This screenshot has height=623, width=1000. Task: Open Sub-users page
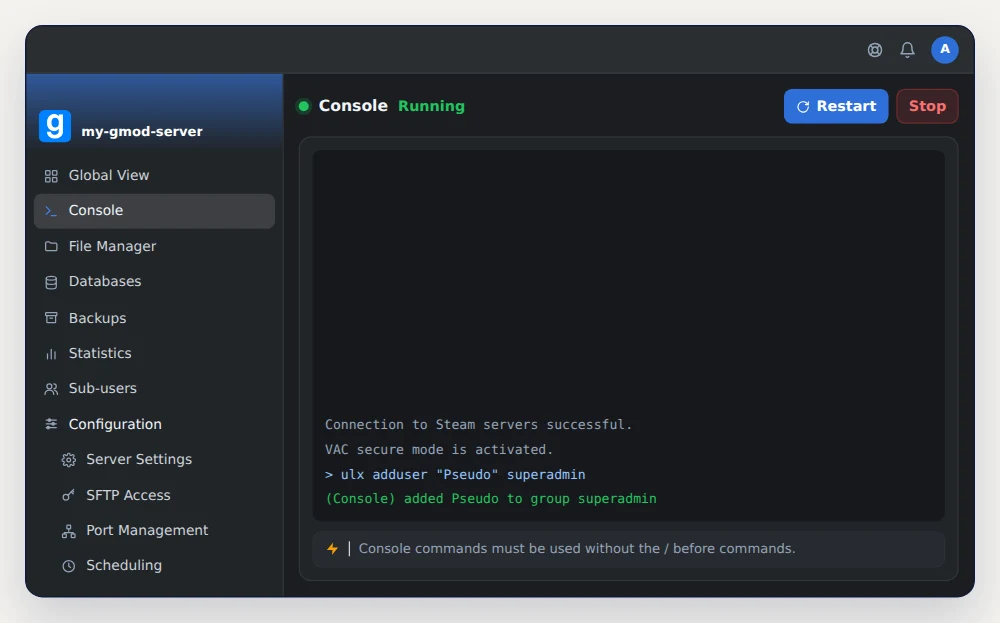click(x=154, y=388)
